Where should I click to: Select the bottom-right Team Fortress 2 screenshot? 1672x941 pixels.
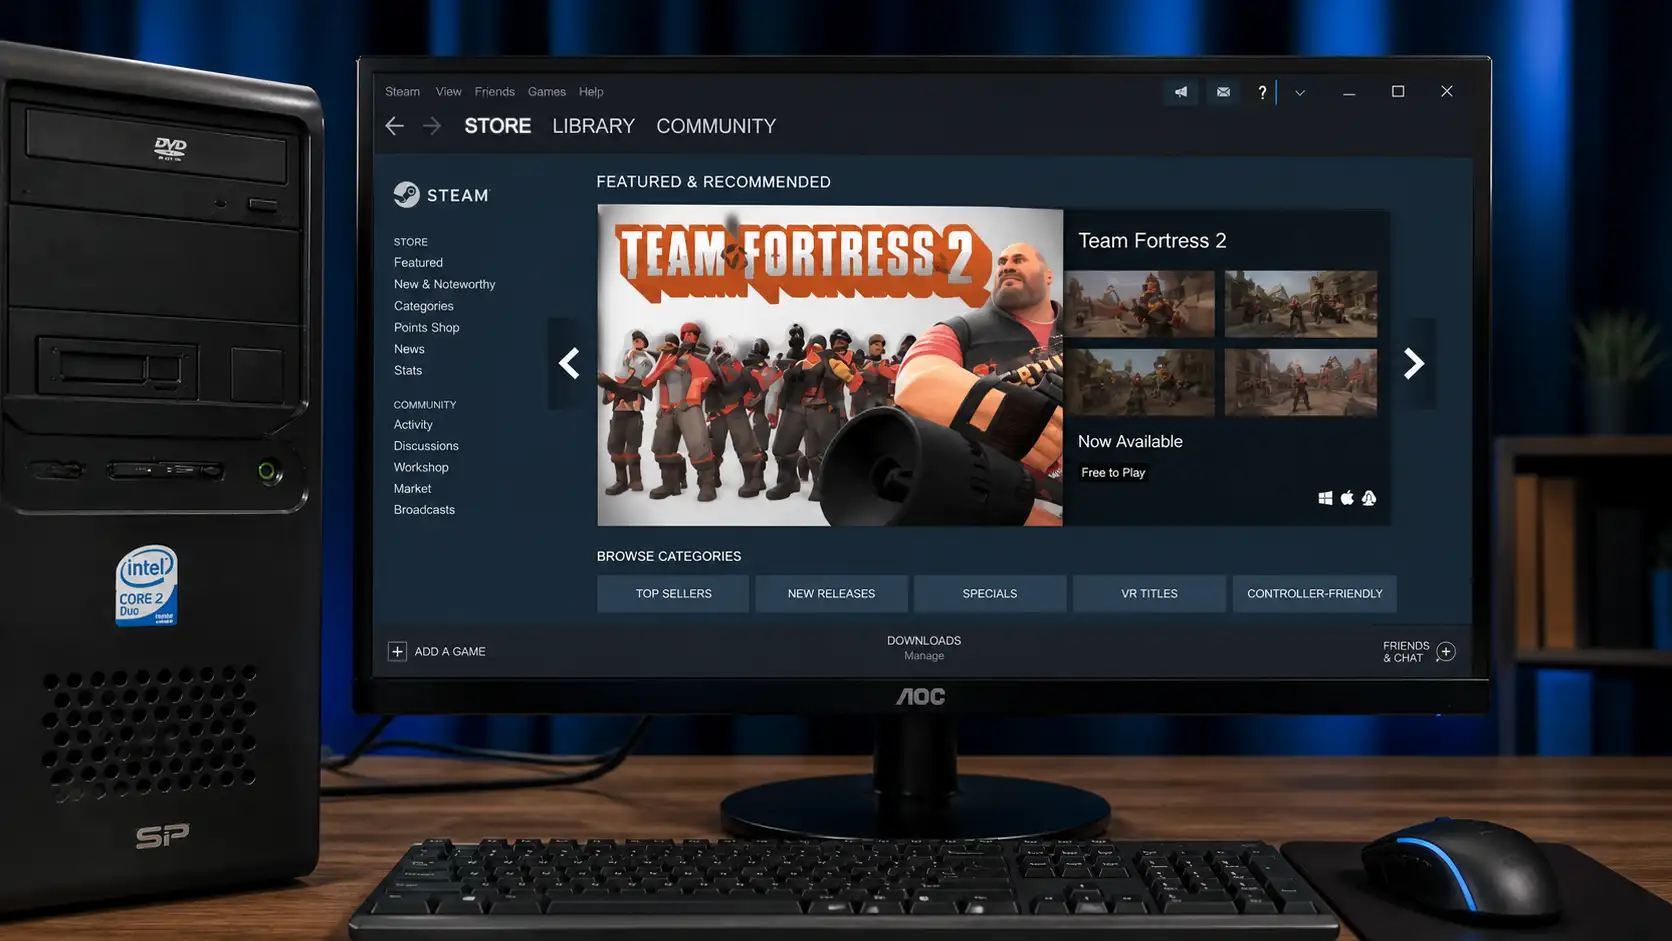1301,382
